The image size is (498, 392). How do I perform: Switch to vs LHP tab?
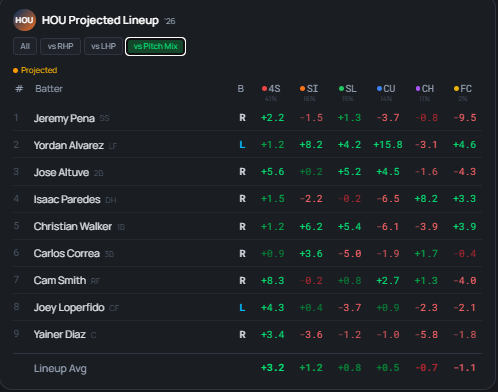(103, 46)
